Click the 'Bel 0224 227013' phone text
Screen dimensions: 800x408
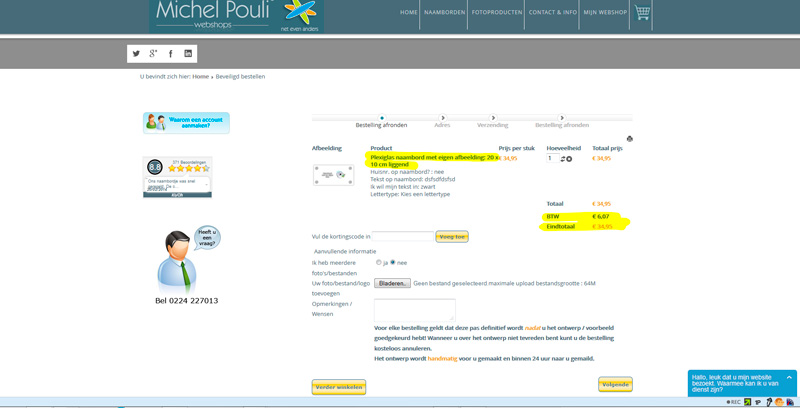click(187, 301)
